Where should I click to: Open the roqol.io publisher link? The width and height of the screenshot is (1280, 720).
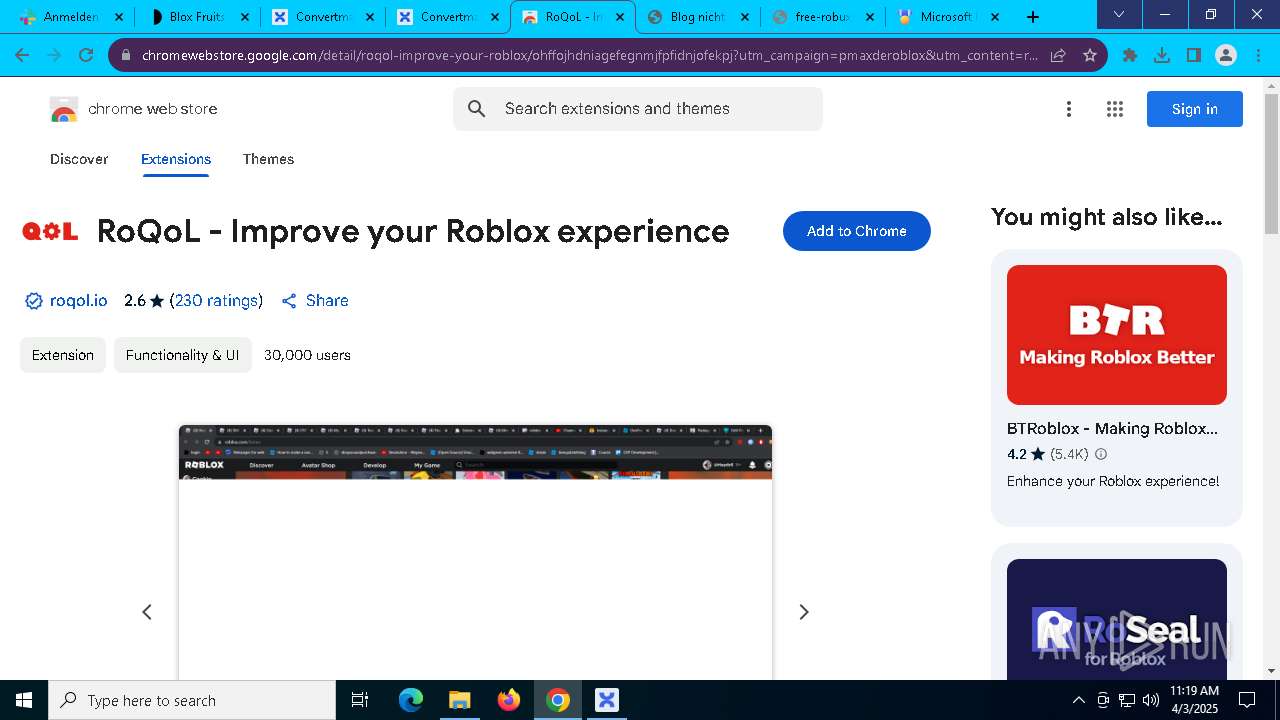[78, 301]
